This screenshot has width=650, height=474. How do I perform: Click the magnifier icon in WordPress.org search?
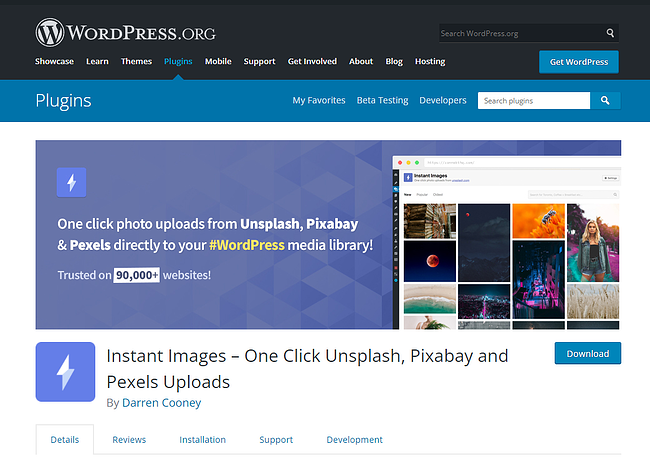click(x=610, y=33)
